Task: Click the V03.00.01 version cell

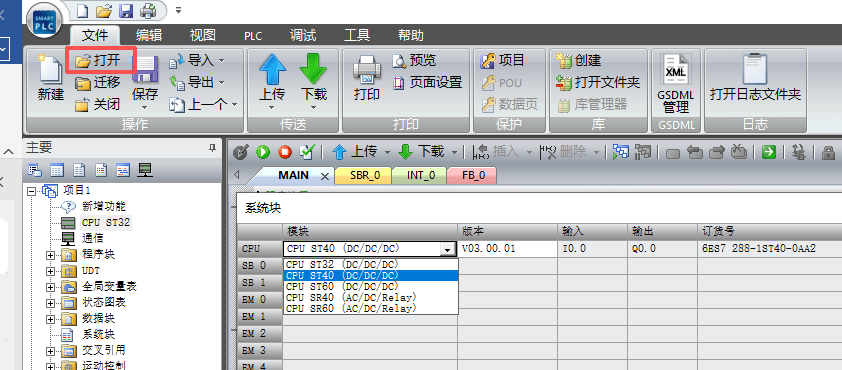Action: (x=507, y=249)
